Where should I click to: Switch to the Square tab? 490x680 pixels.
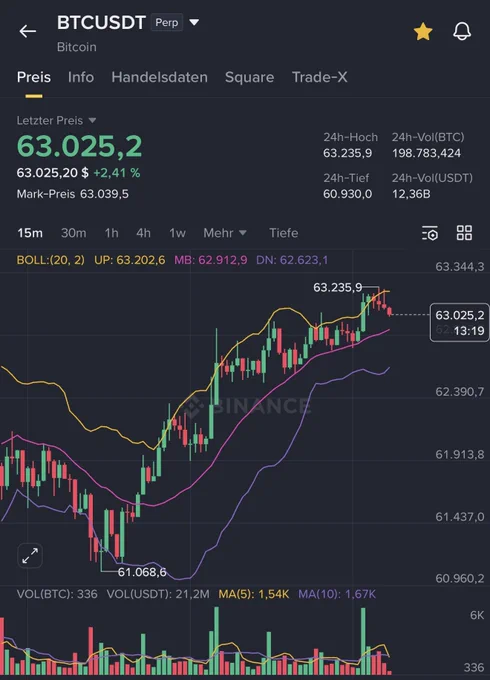[249, 77]
